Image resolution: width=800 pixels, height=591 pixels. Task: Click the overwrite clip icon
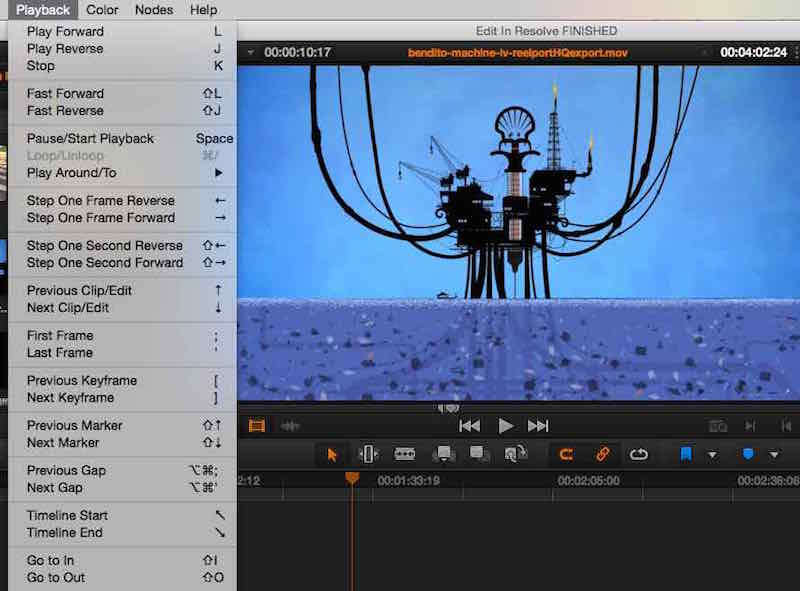tap(480, 454)
